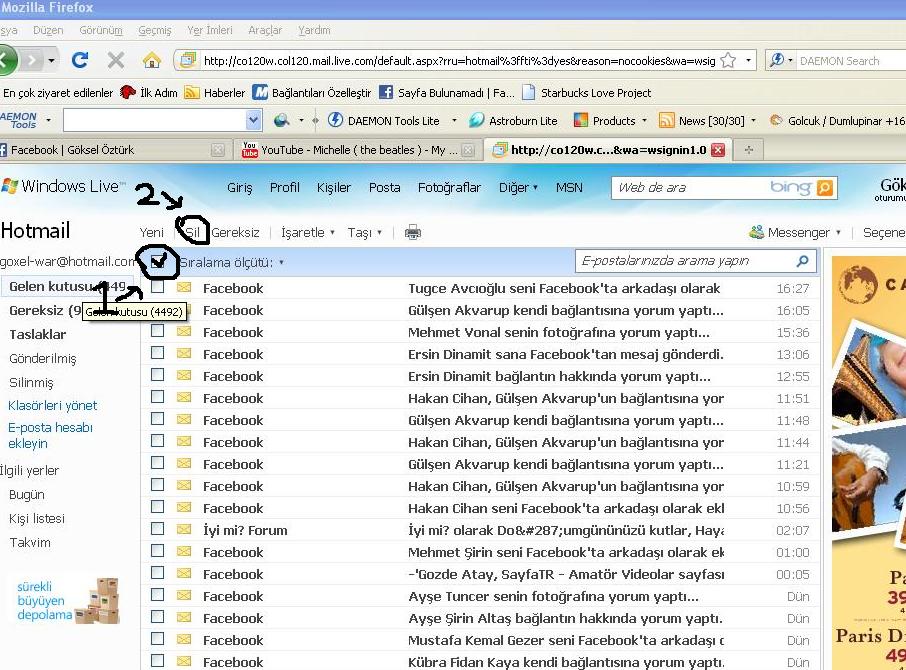The image size is (906, 670).
Task: Click Gereksiz in the Hotmail toolbar
Action: pos(235,232)
